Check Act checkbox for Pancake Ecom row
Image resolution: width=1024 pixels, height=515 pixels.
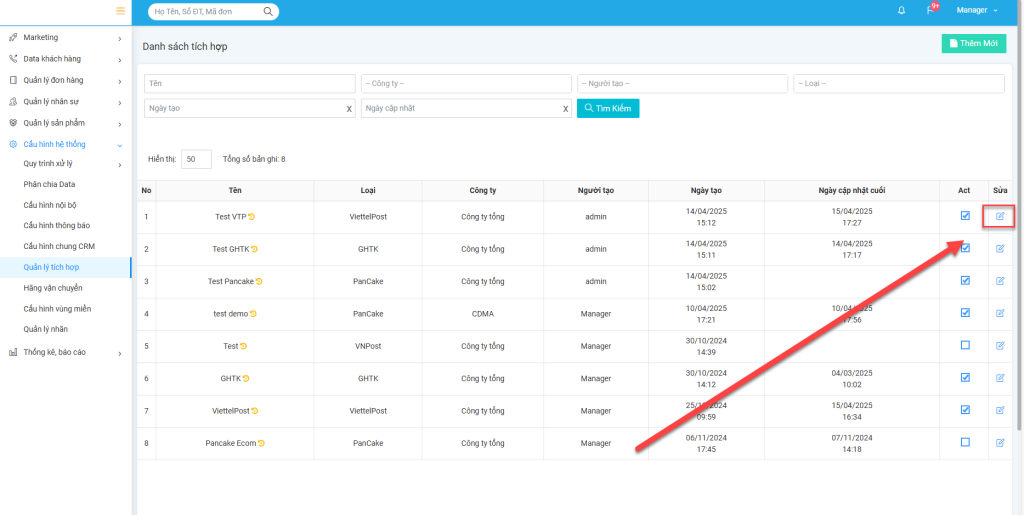pos(965,442)
